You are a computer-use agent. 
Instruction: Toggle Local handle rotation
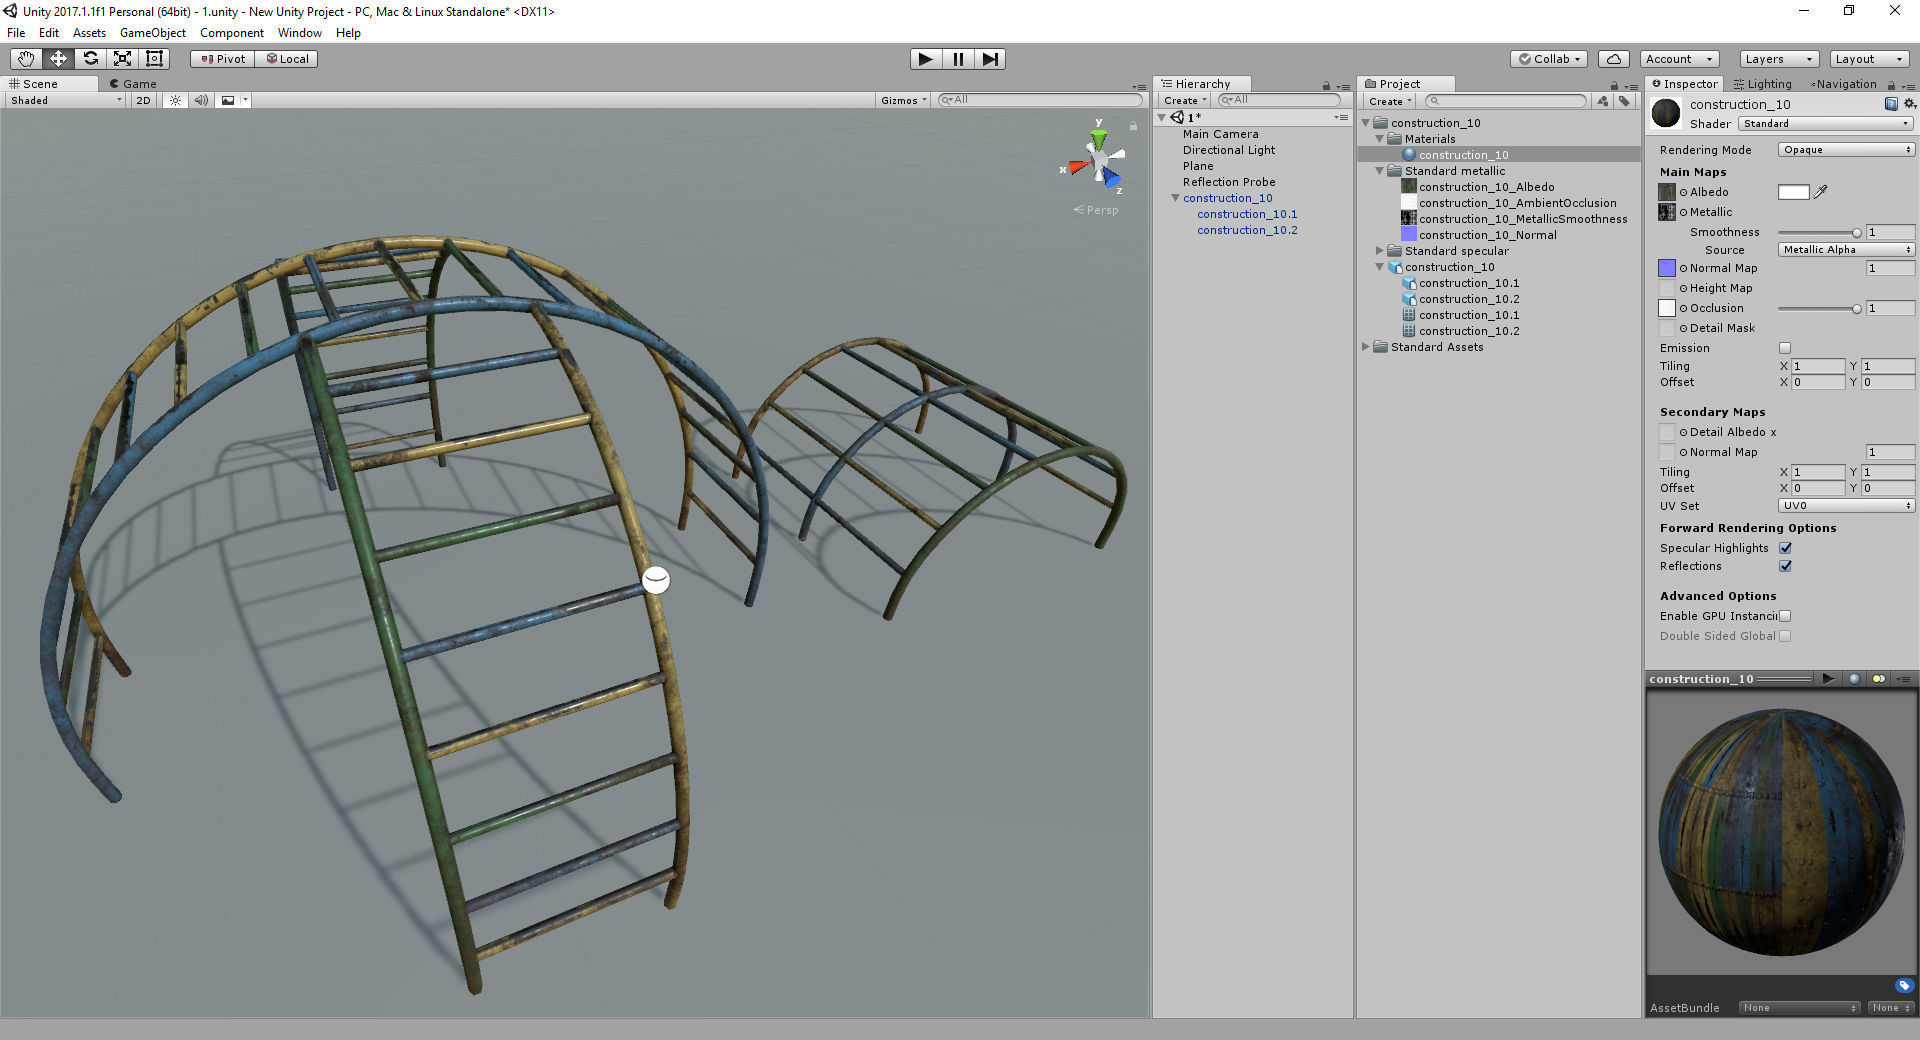pyautogui.click(x=287, y=59)
